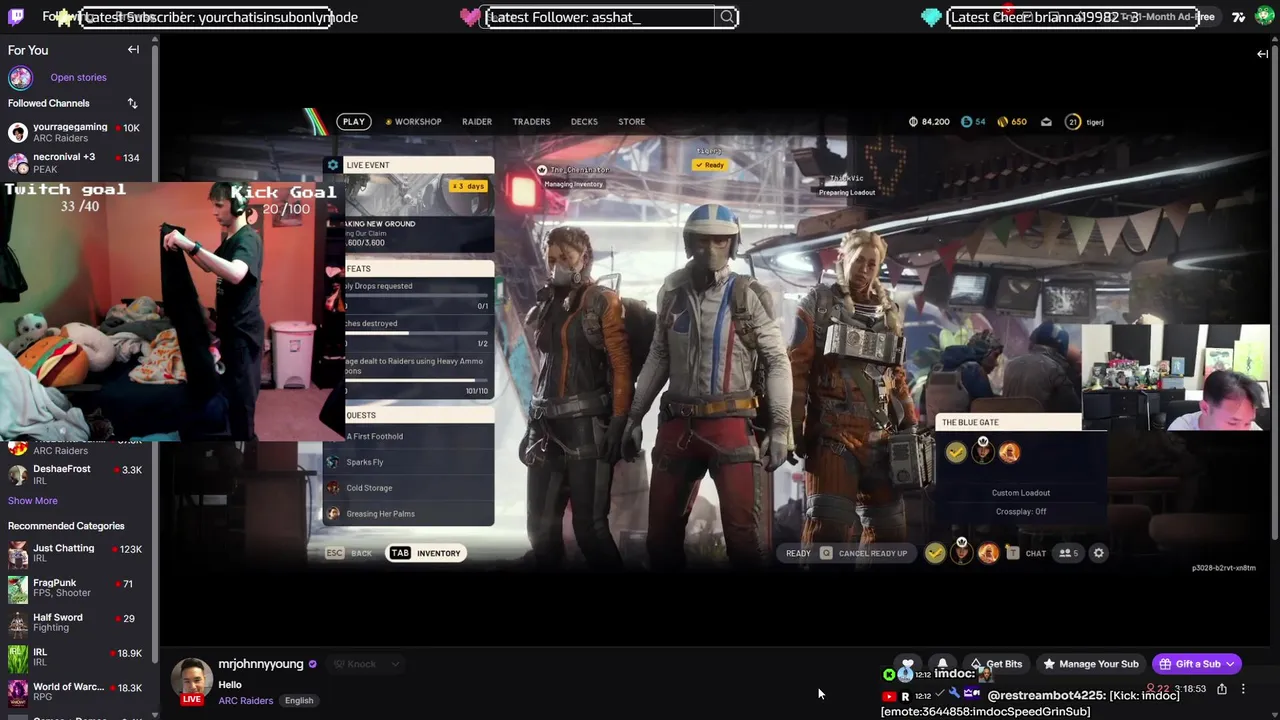This screenshot has width=1280, height=720.
Task: Click the orange squadmate avatar in bottom bar
Action: tap(988, 553)
